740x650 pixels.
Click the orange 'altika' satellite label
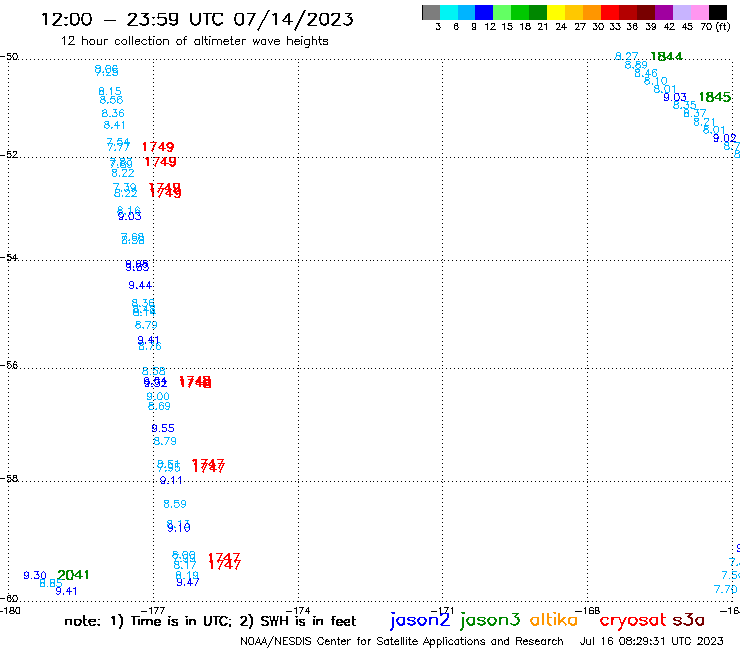point(553,619)
